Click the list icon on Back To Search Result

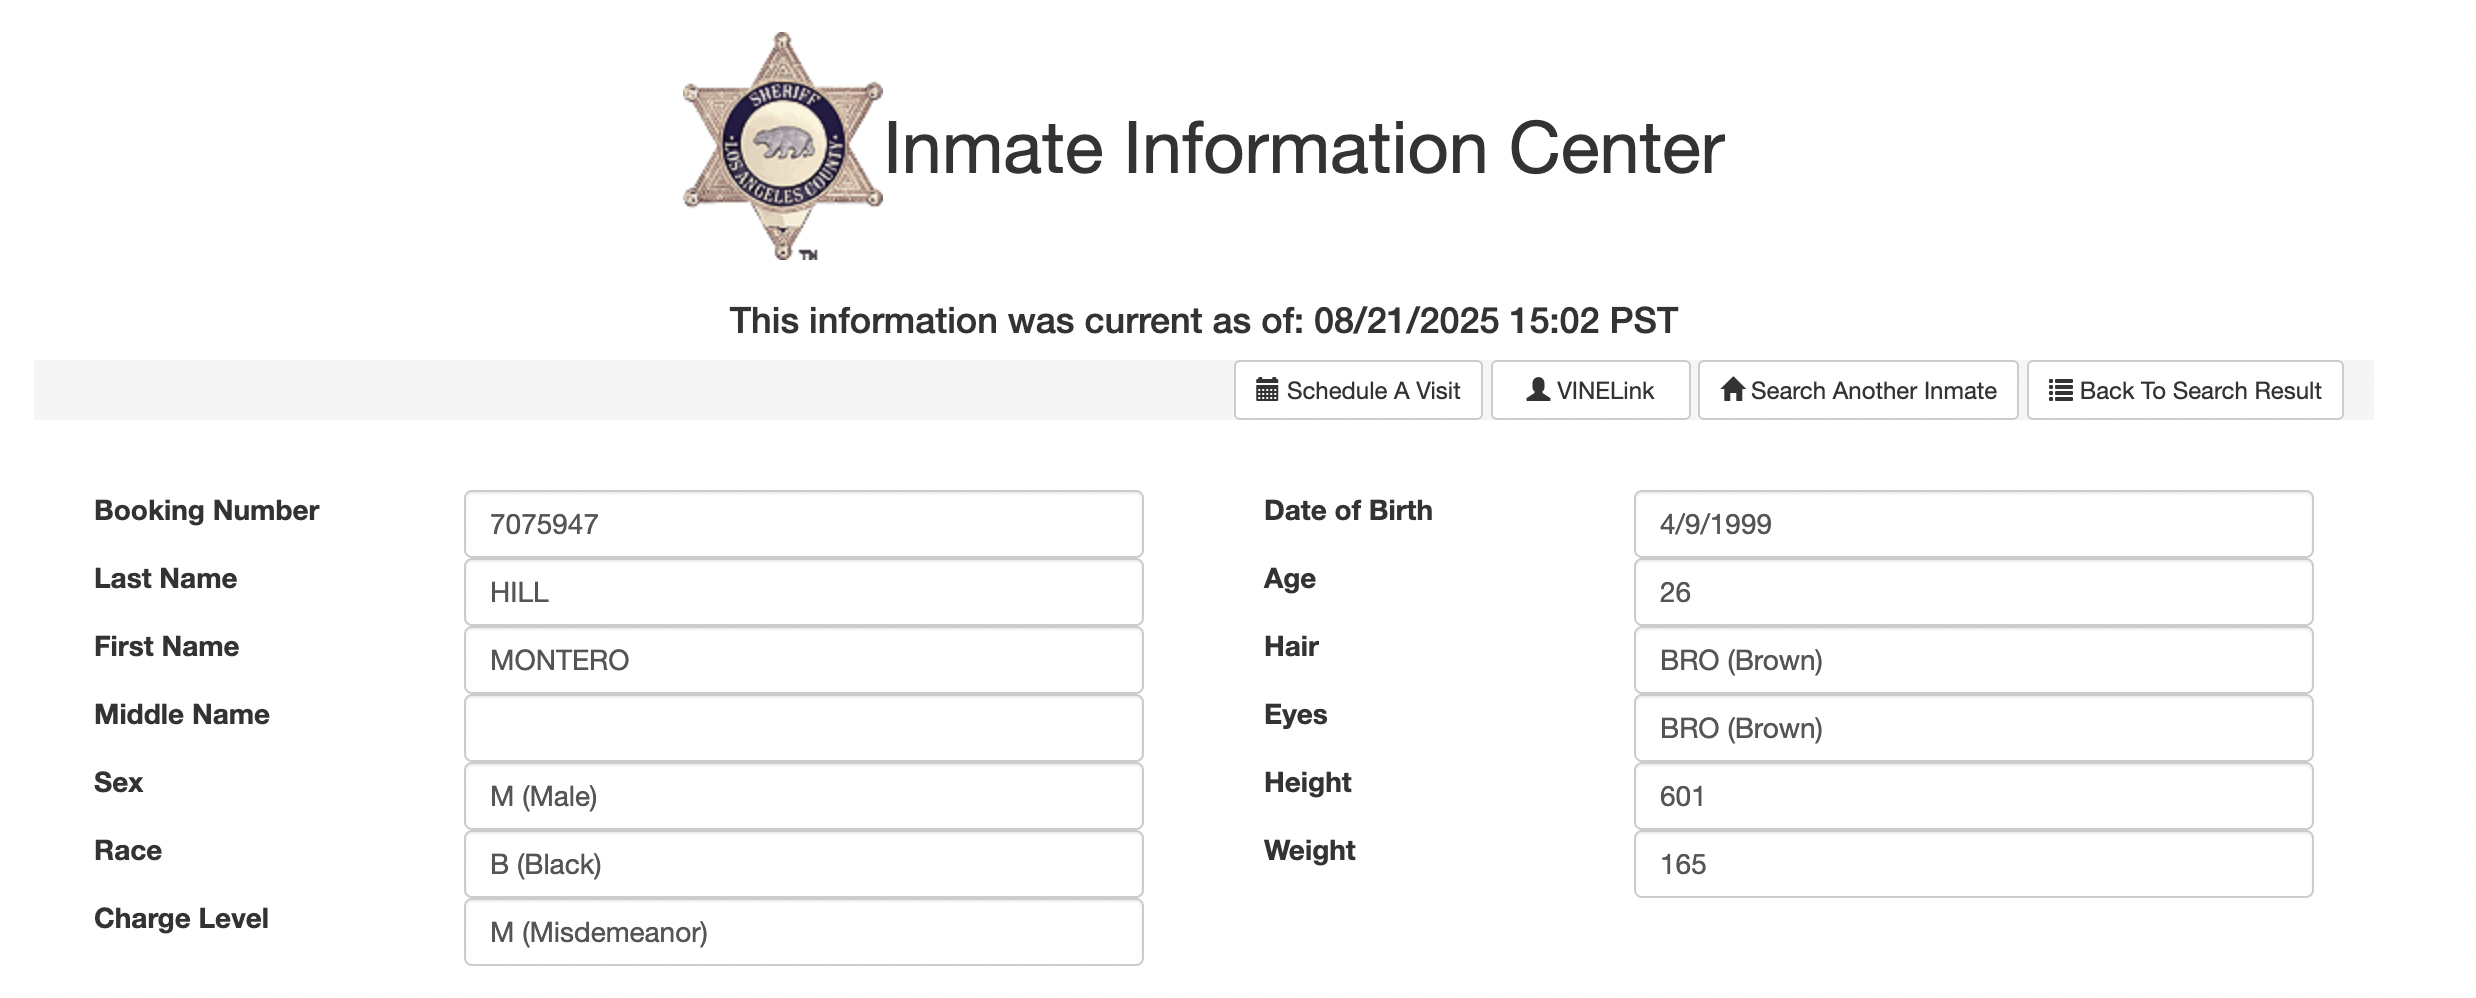(x=2060, y=390)
